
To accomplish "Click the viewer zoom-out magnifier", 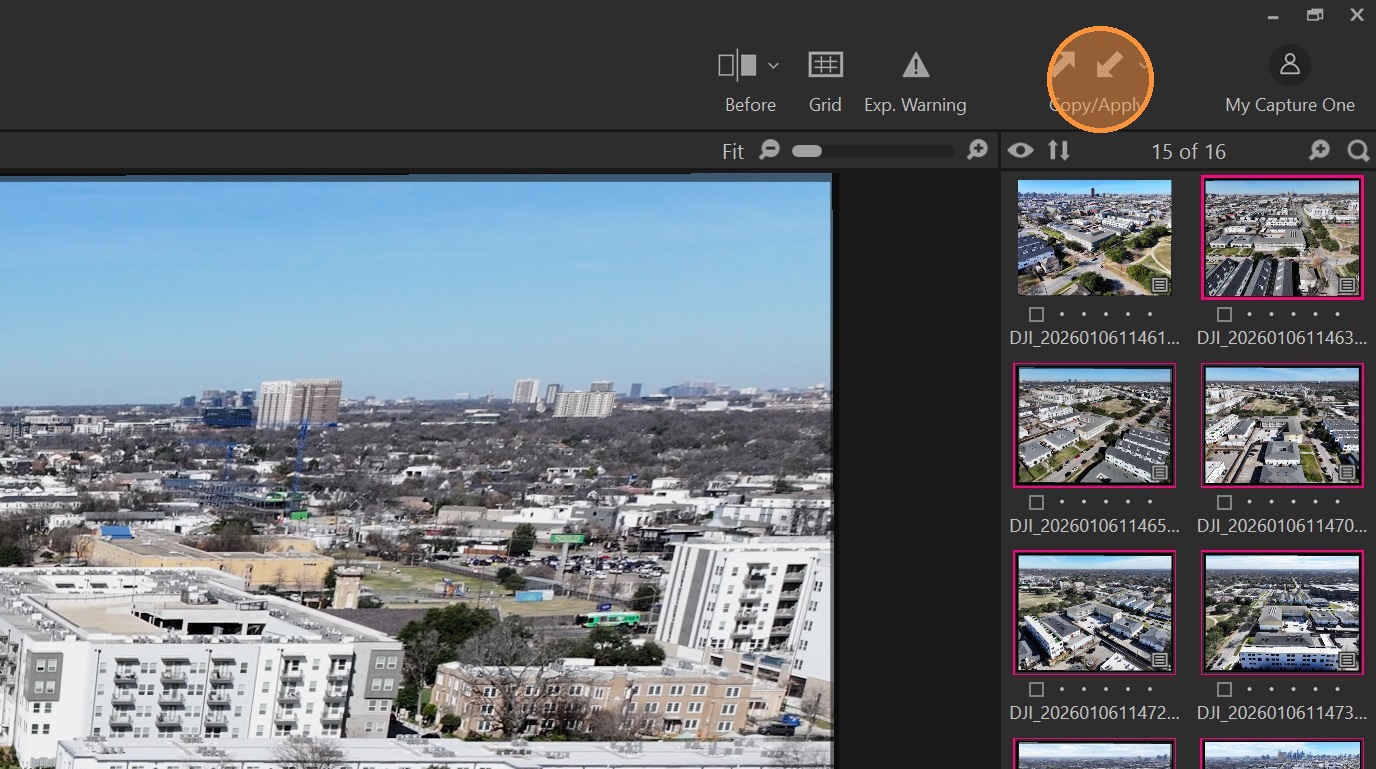I will point(769,150).
